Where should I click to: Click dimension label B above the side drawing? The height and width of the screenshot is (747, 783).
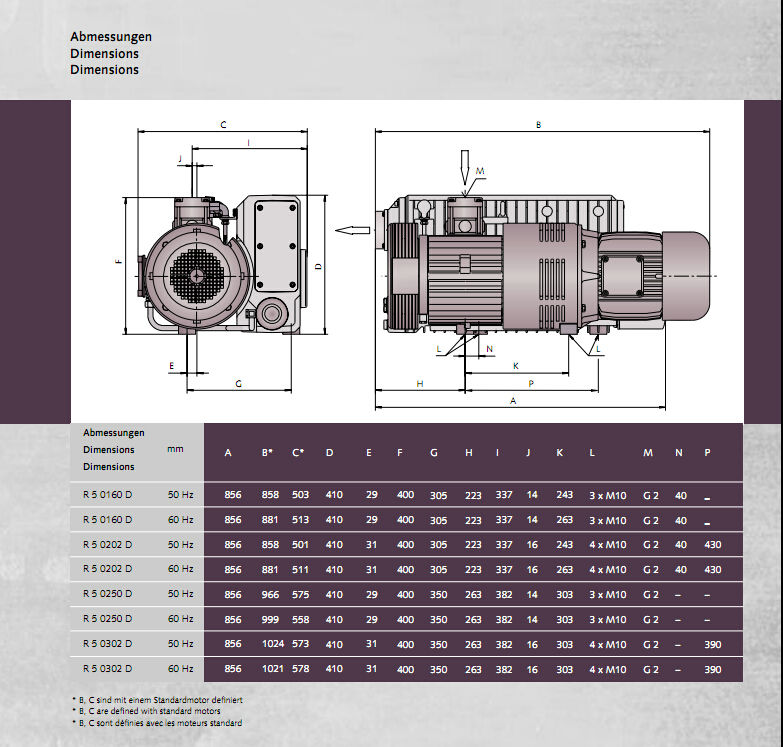pyautogui.click(x=538, y=125)
